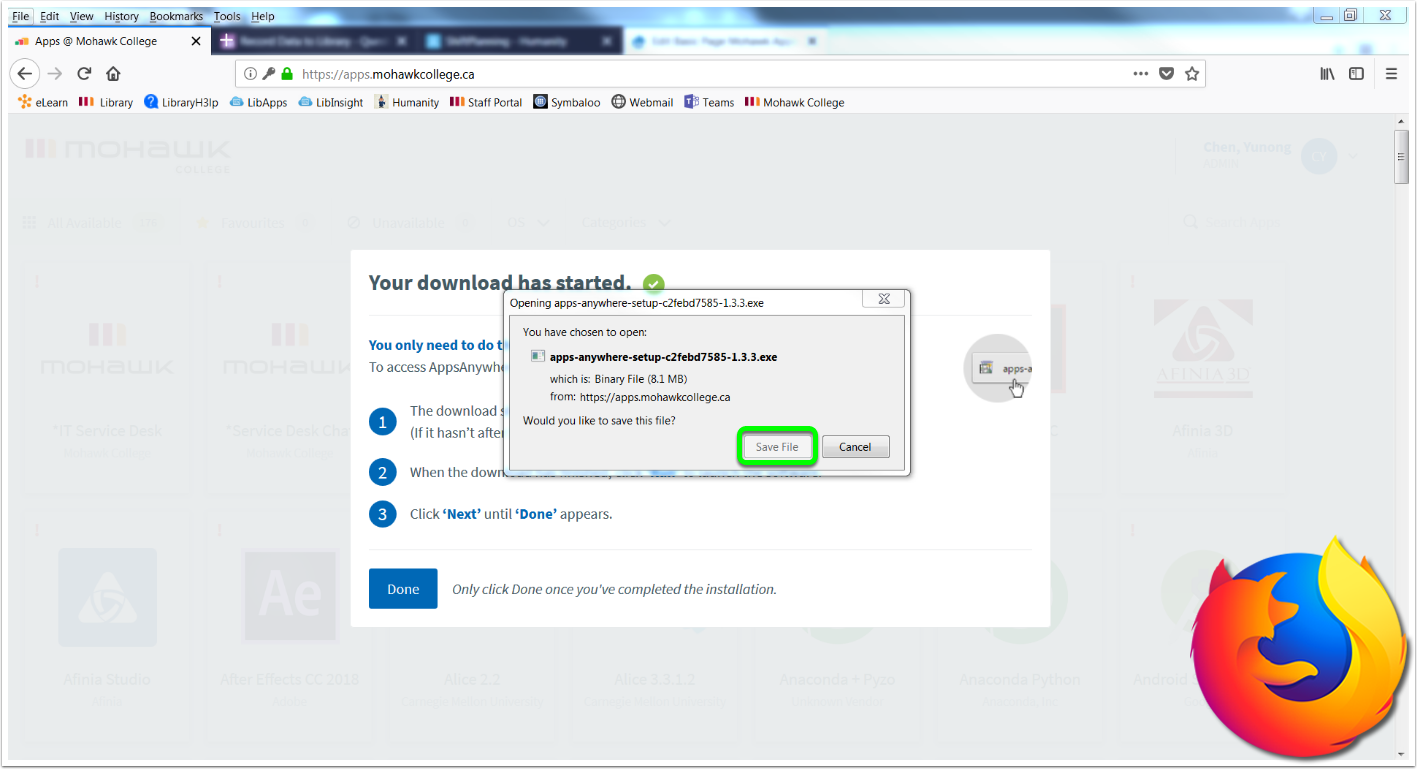Bookmark this page with the star icon

point(1191,73)
